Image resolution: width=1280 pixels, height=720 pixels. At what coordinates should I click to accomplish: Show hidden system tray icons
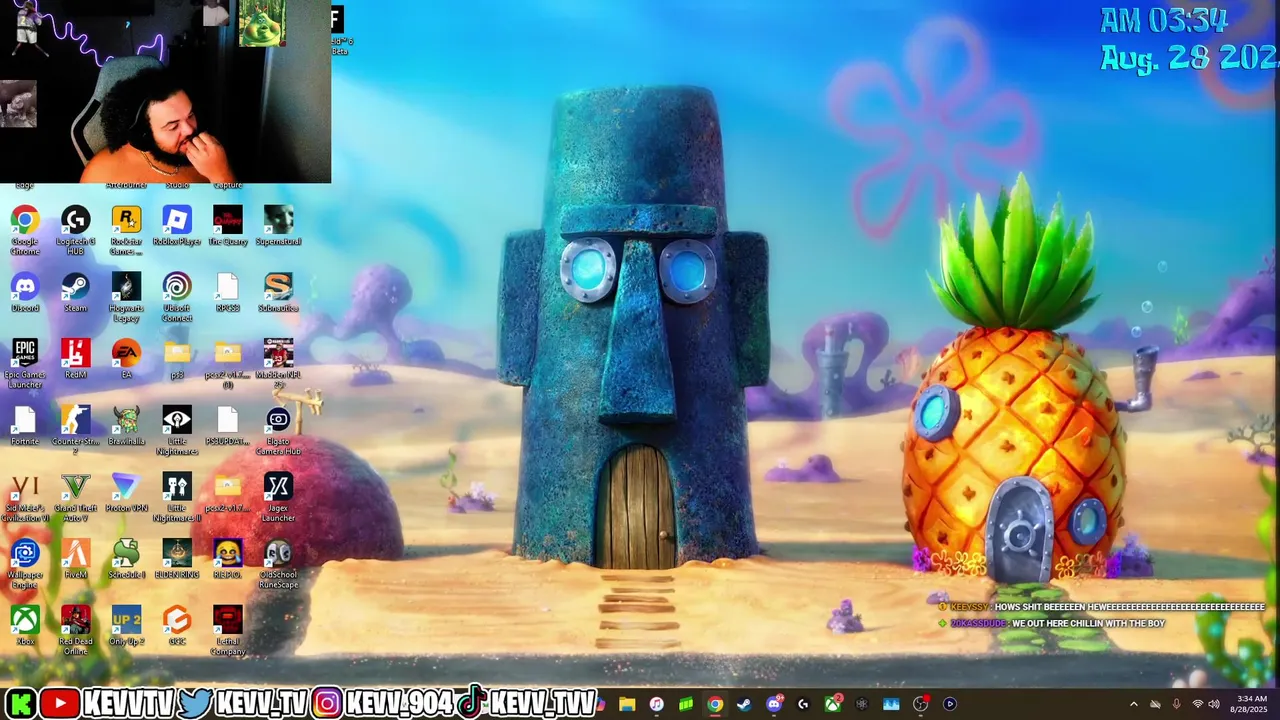coord(1133,704)
